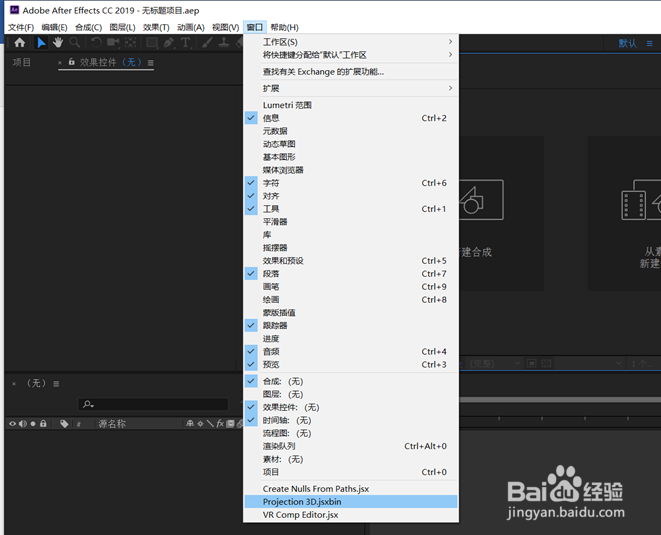Select the Brush tool
Viewport: 661px width, 535px height.
[207, 43]
